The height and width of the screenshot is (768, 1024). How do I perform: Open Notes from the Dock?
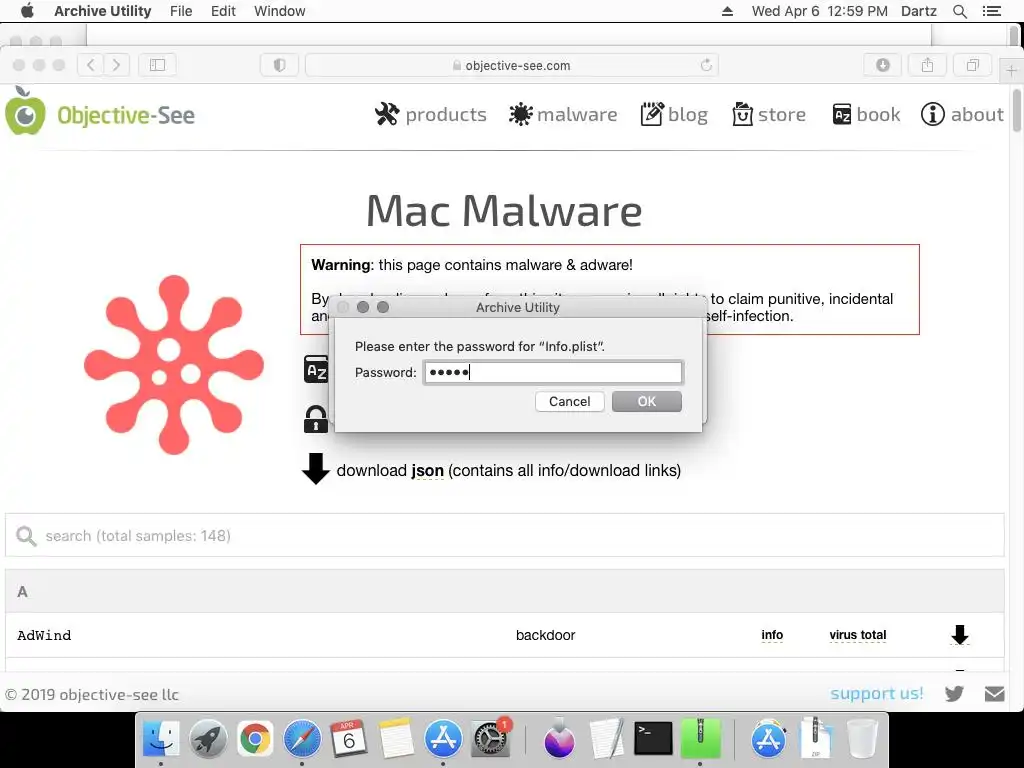pos(396,738)
